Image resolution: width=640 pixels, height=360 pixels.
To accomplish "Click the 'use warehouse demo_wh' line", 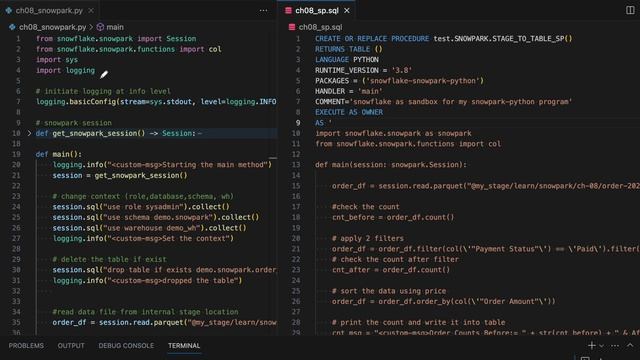I will (149, 228).
